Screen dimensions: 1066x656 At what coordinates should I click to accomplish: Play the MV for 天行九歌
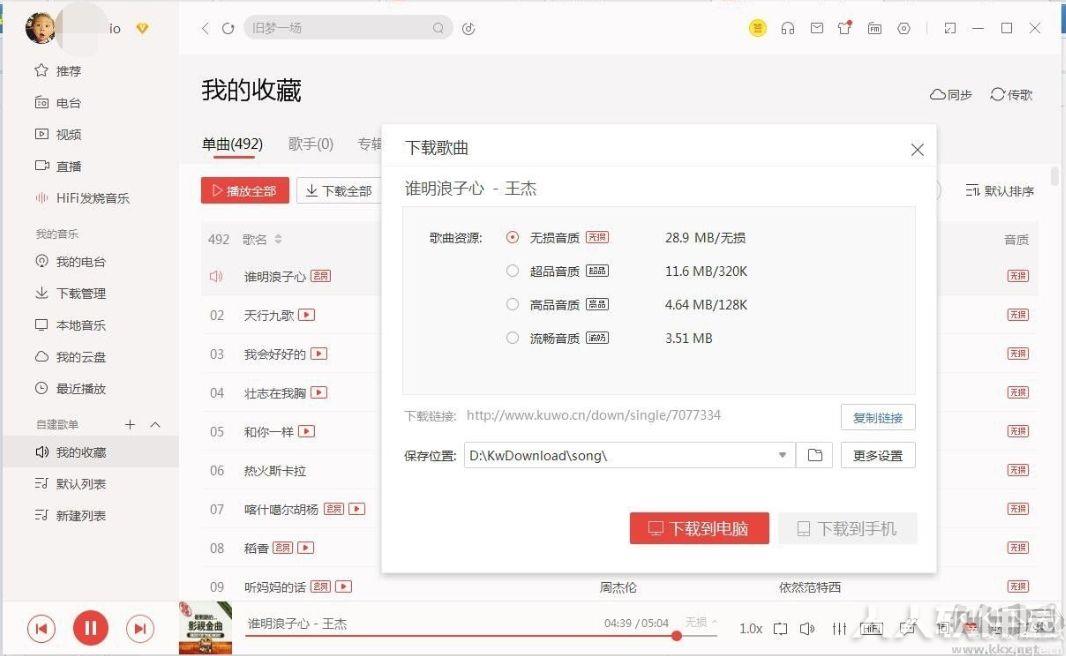coord(307,315)
